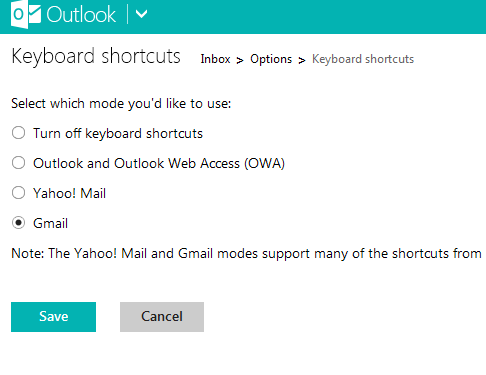486x375 pixels.
Task: Click the Keyboard shortcuts page heading
Action: tap(96, 56)
